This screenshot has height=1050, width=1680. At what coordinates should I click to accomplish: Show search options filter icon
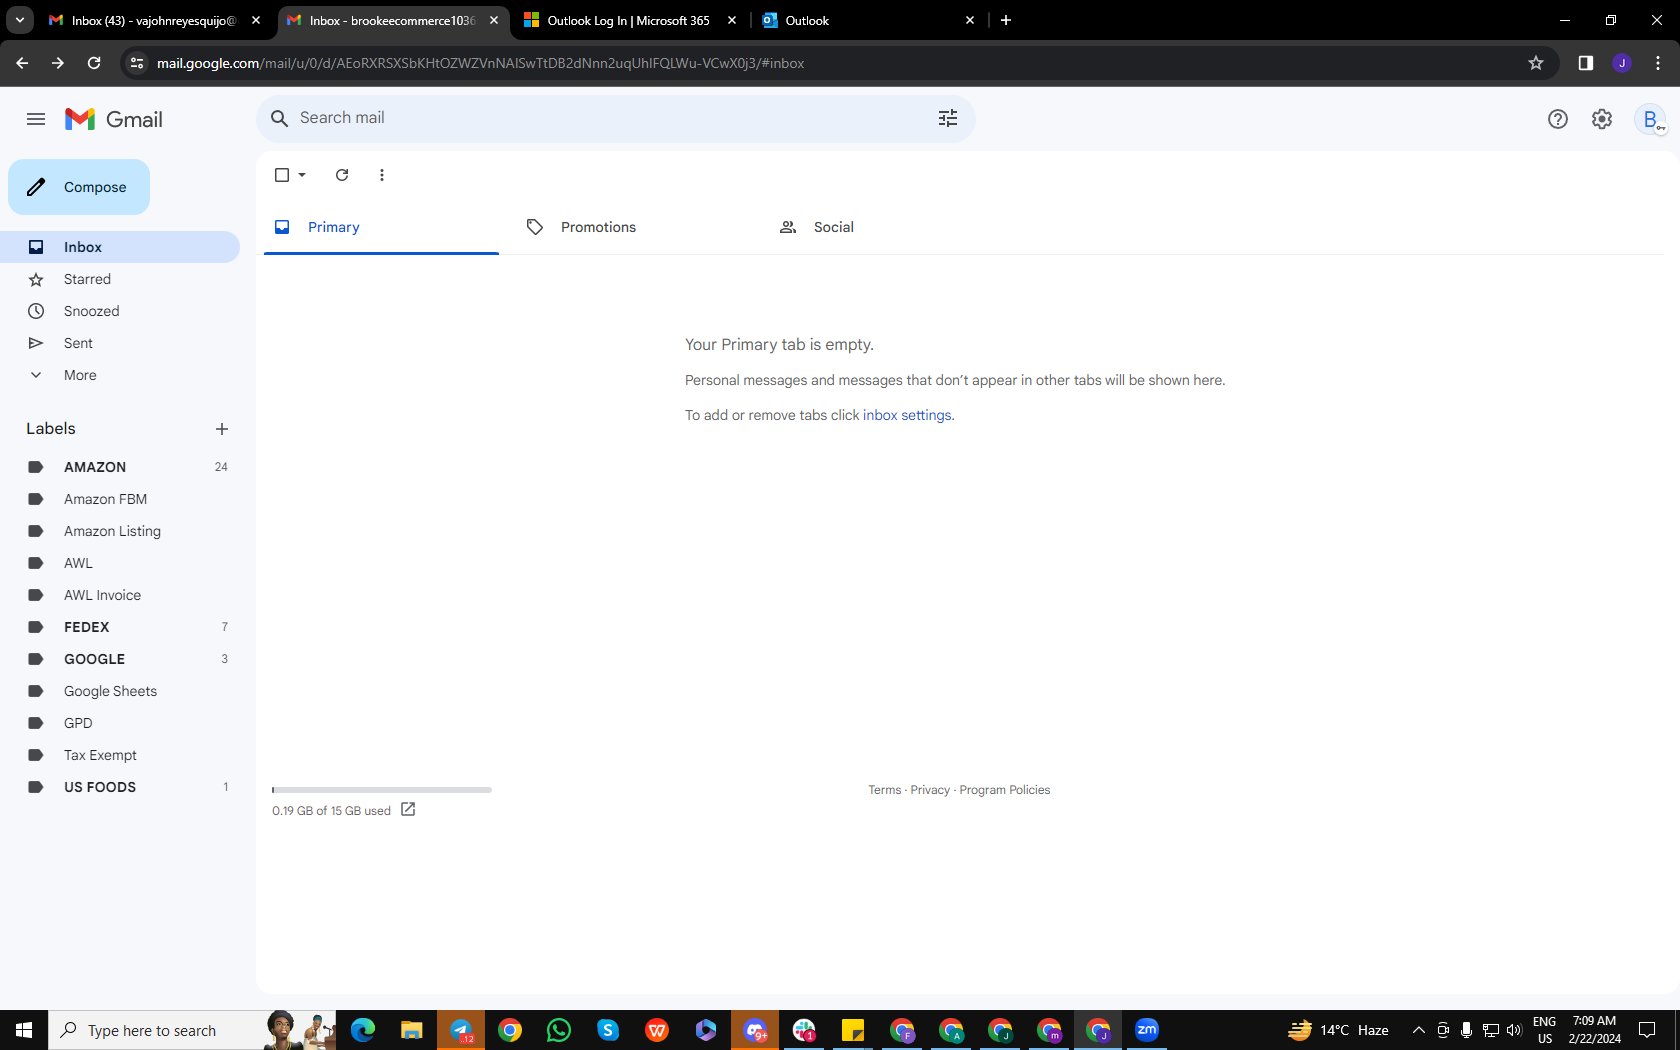tap(948, 118)
